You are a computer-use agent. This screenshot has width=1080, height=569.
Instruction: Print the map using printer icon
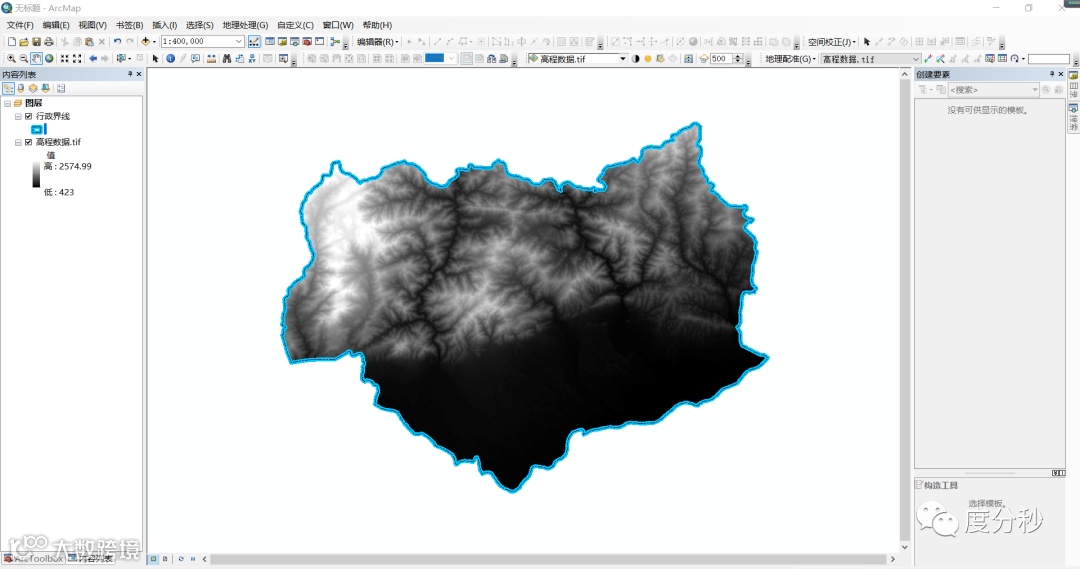49,42
